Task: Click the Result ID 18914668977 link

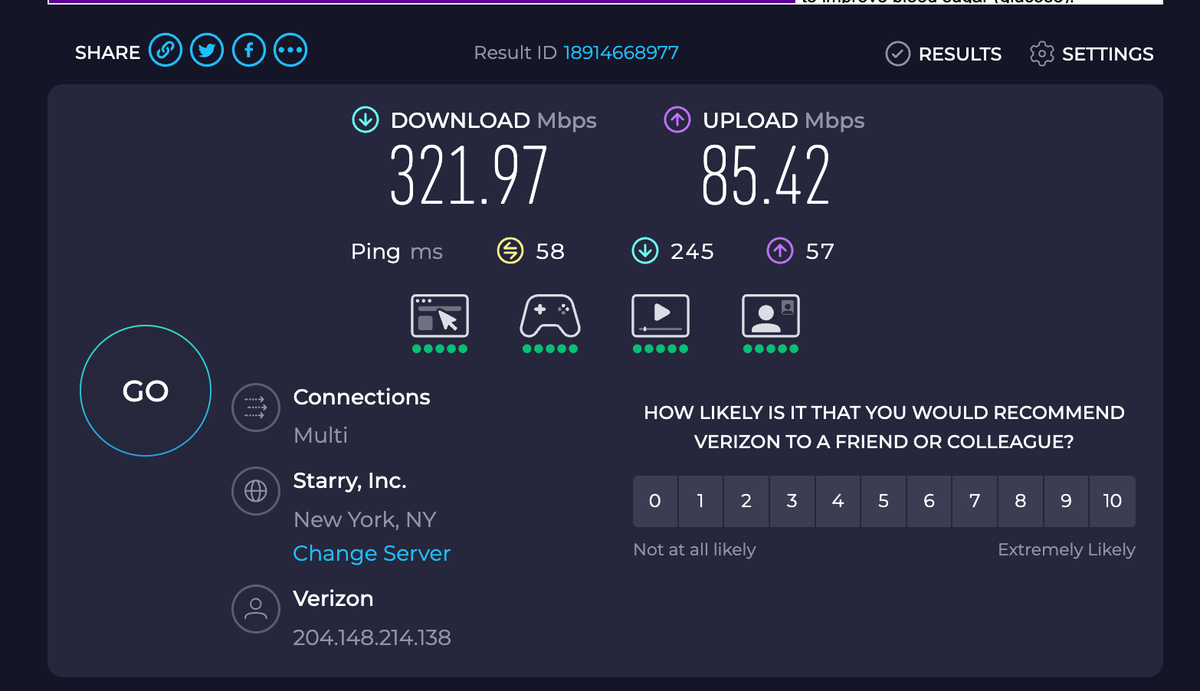Action: click(x=620, y=55)
